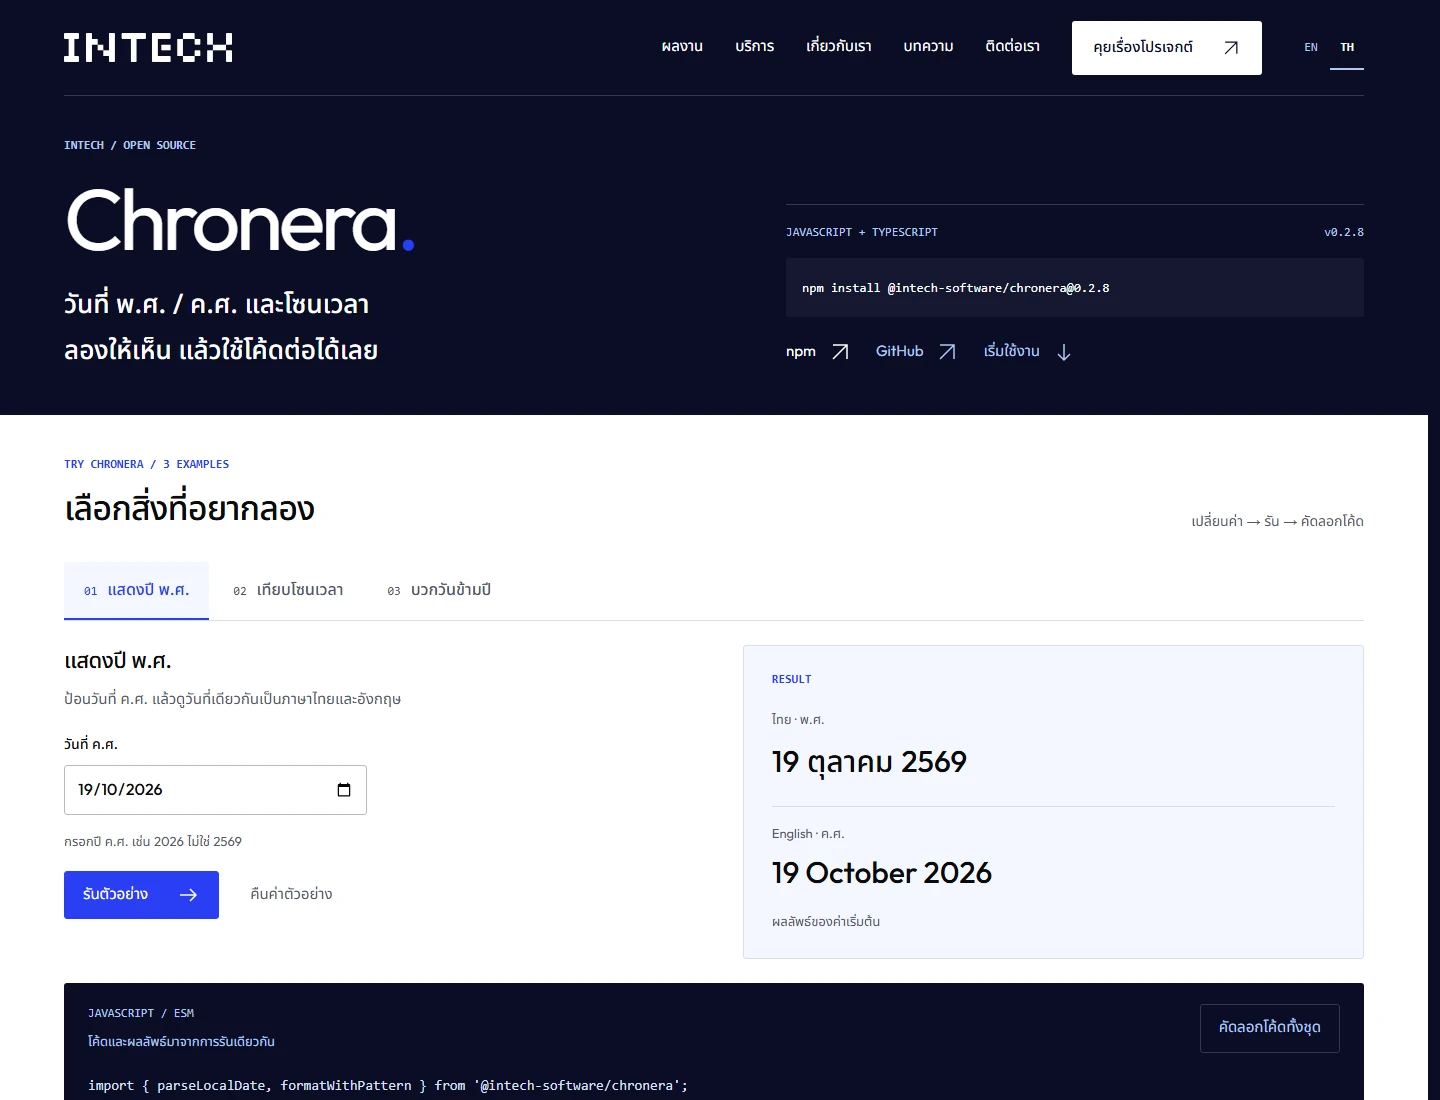Switch to 02 เทียบโซนเวลา tab
Viewport: 1440px width, 1100px height.
click(288, 591)
